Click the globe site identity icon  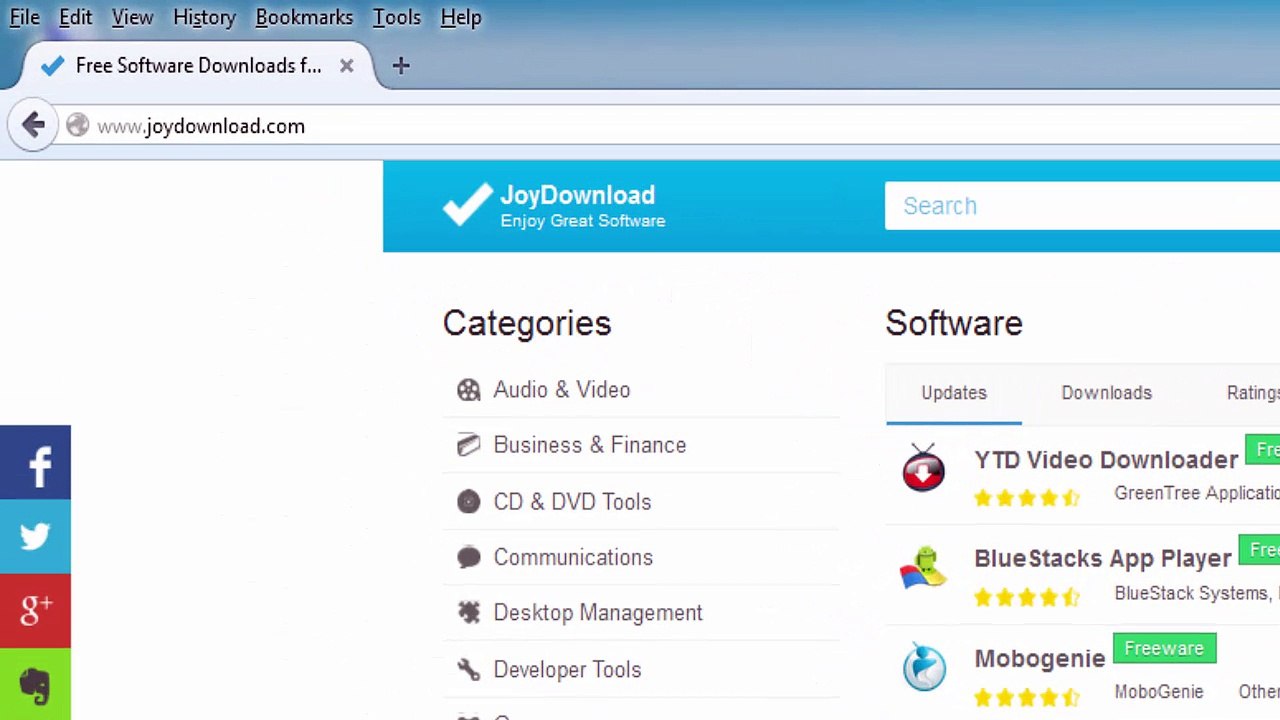click(x=77, y=125)
